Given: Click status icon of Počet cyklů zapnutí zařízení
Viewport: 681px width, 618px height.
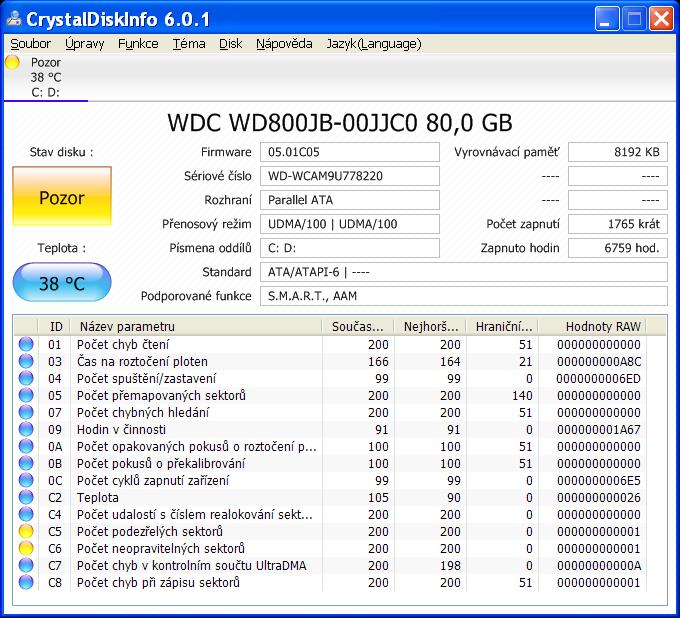Looking at the screenshot, I should (x=26, y=480).
